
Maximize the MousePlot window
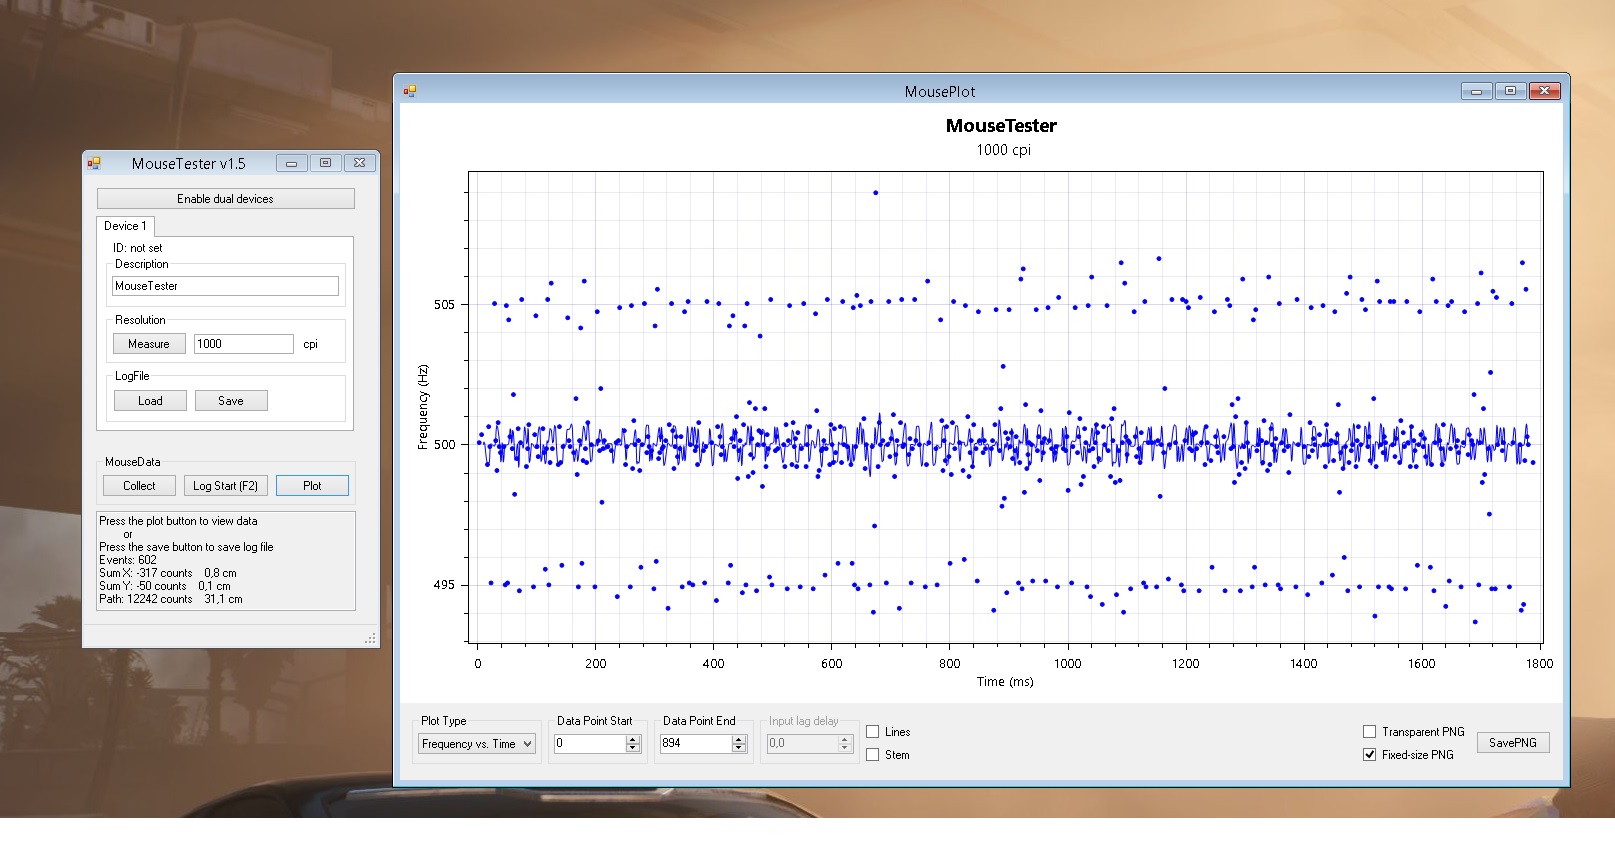point(1510,91)
